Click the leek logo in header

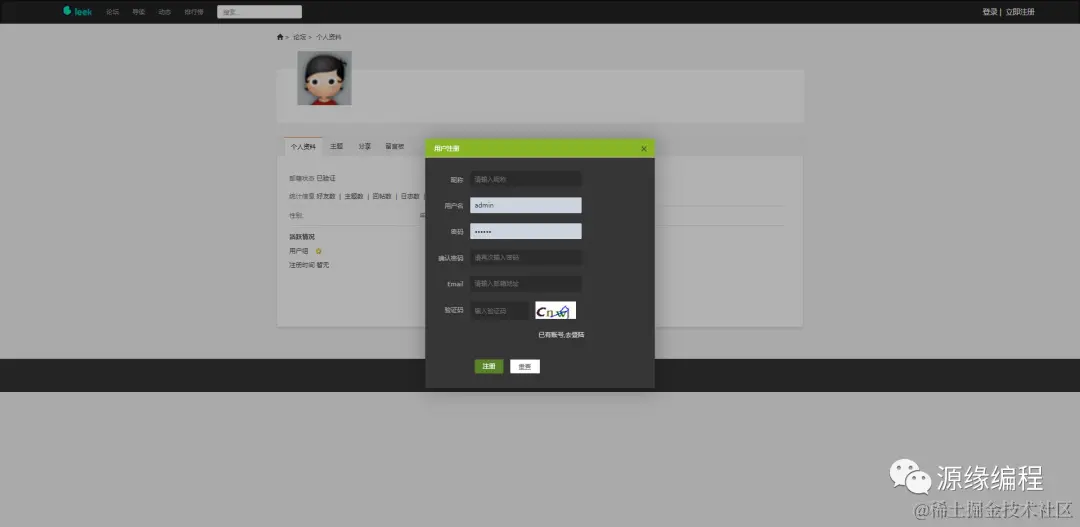77,11
